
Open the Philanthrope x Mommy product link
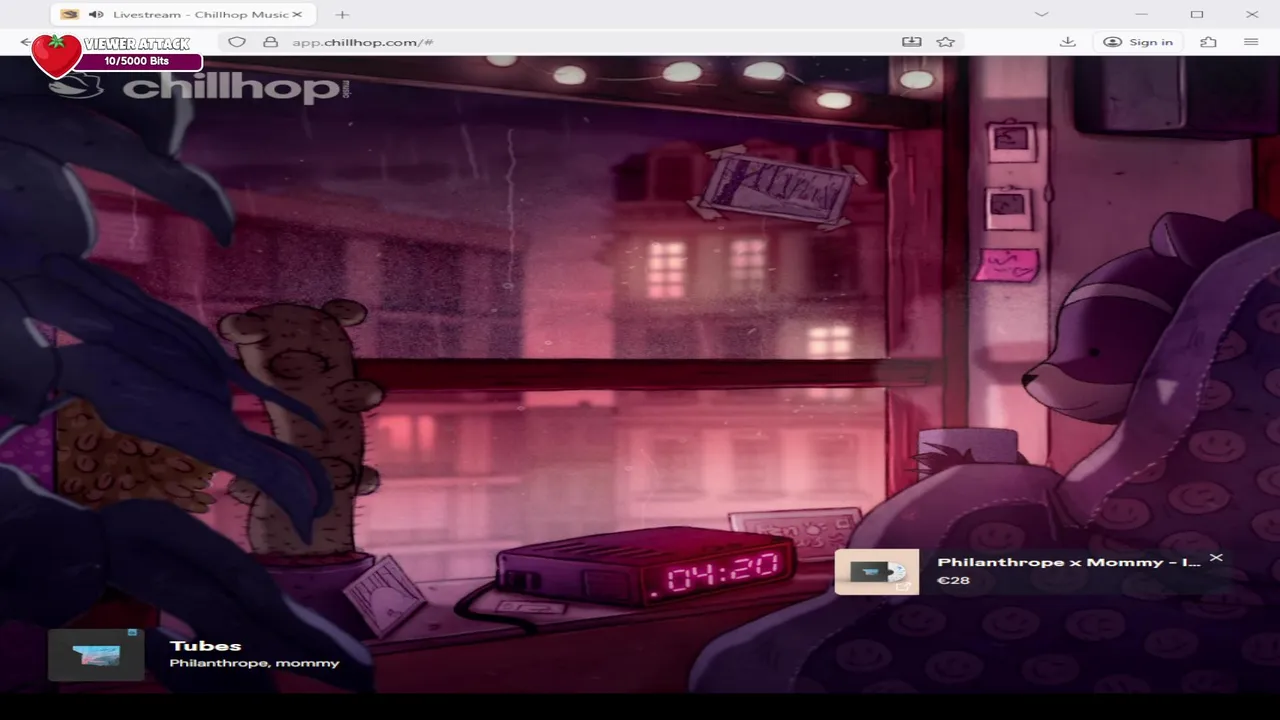(x=1069, y=562)
